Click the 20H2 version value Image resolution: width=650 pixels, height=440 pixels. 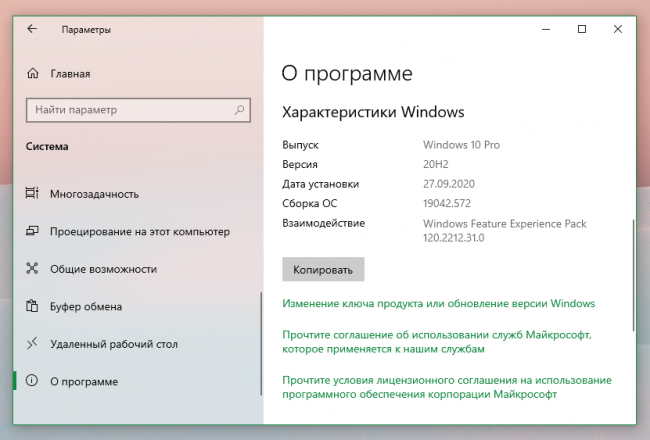pyautogui.click(x=436, y=164)
